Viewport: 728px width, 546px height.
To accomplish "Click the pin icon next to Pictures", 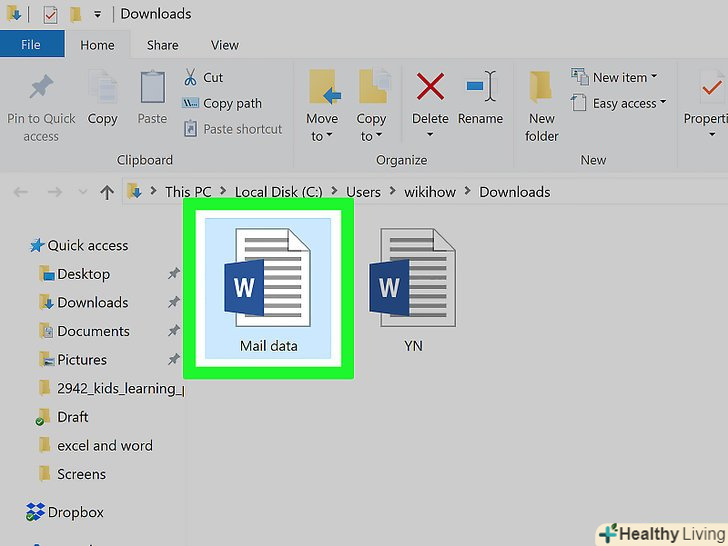I will click(x=174, y=359).
